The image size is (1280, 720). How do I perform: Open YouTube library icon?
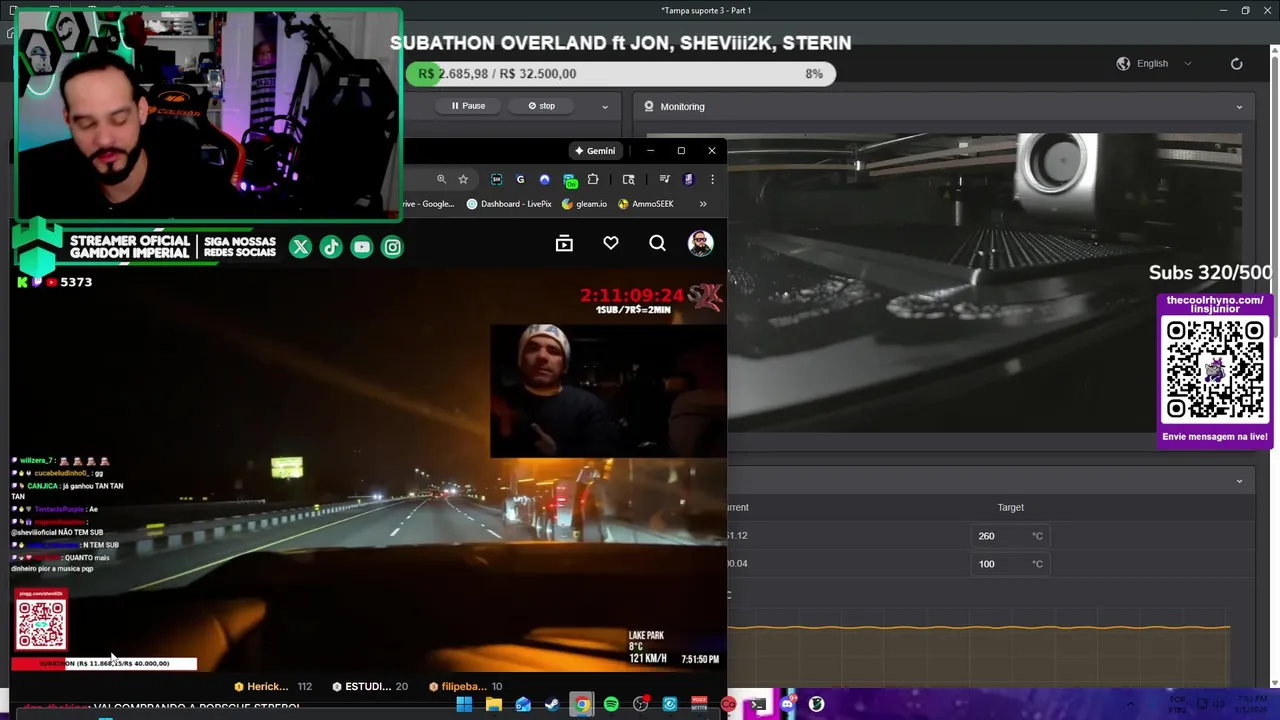pos(564,243)
